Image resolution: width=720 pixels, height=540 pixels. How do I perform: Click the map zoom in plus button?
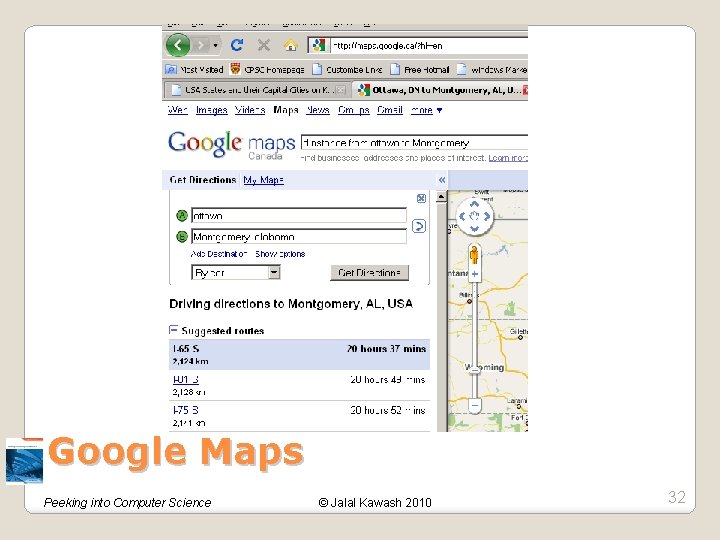pos(475,274)
